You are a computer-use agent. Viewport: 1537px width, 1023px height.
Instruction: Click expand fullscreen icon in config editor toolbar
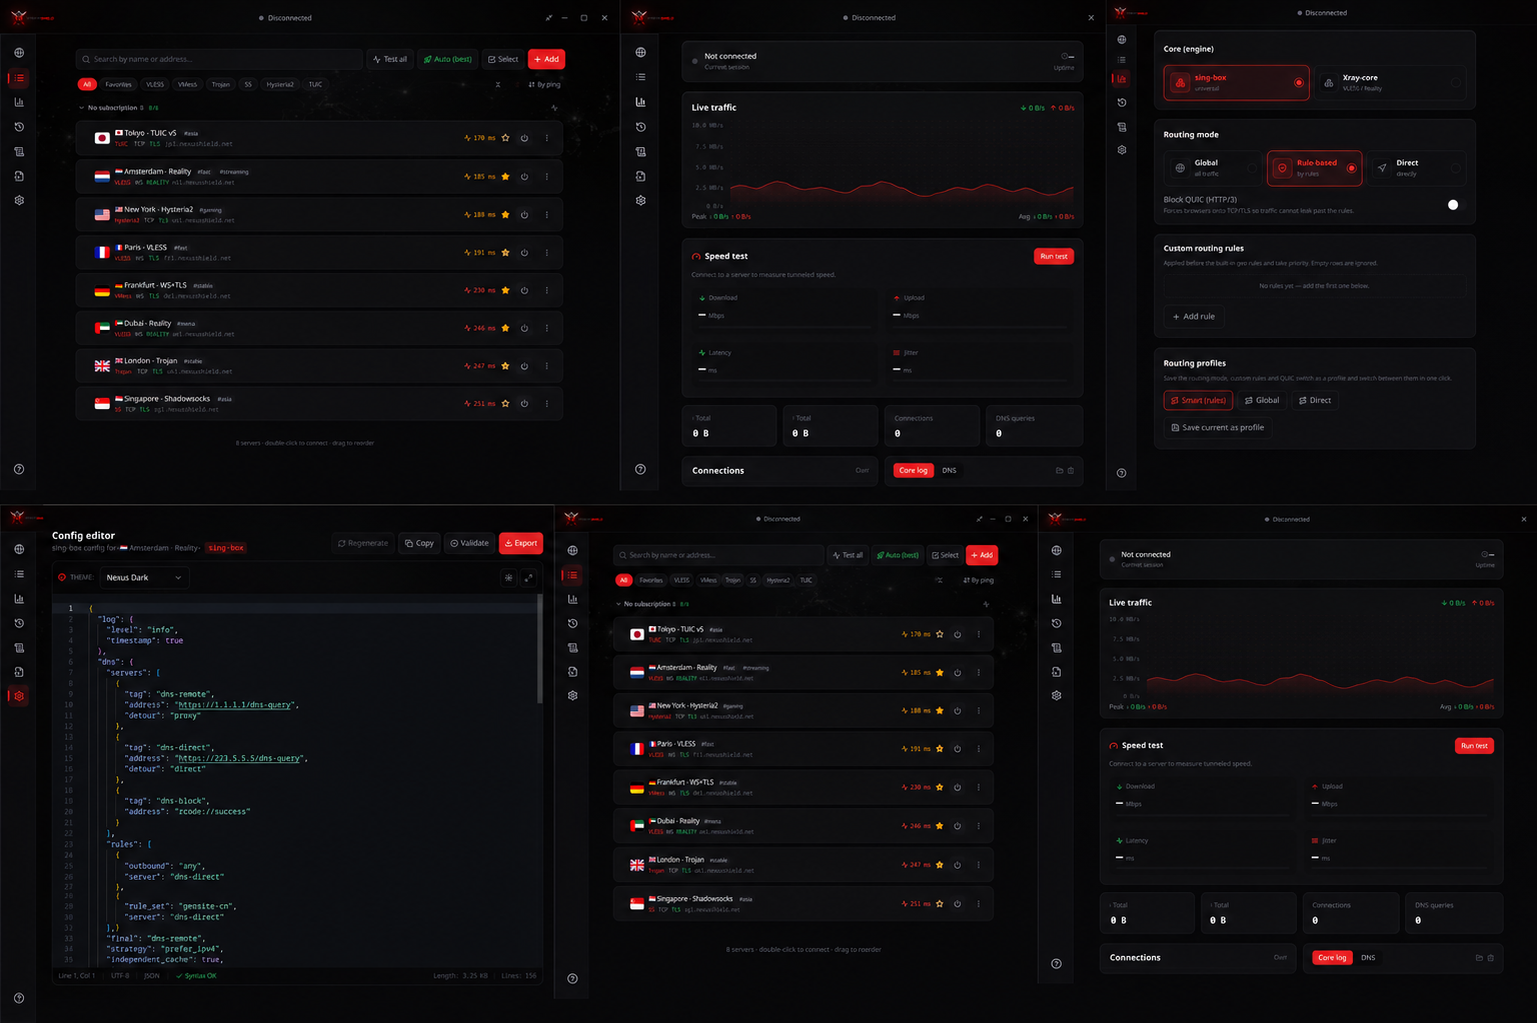(x=529, y=577)
